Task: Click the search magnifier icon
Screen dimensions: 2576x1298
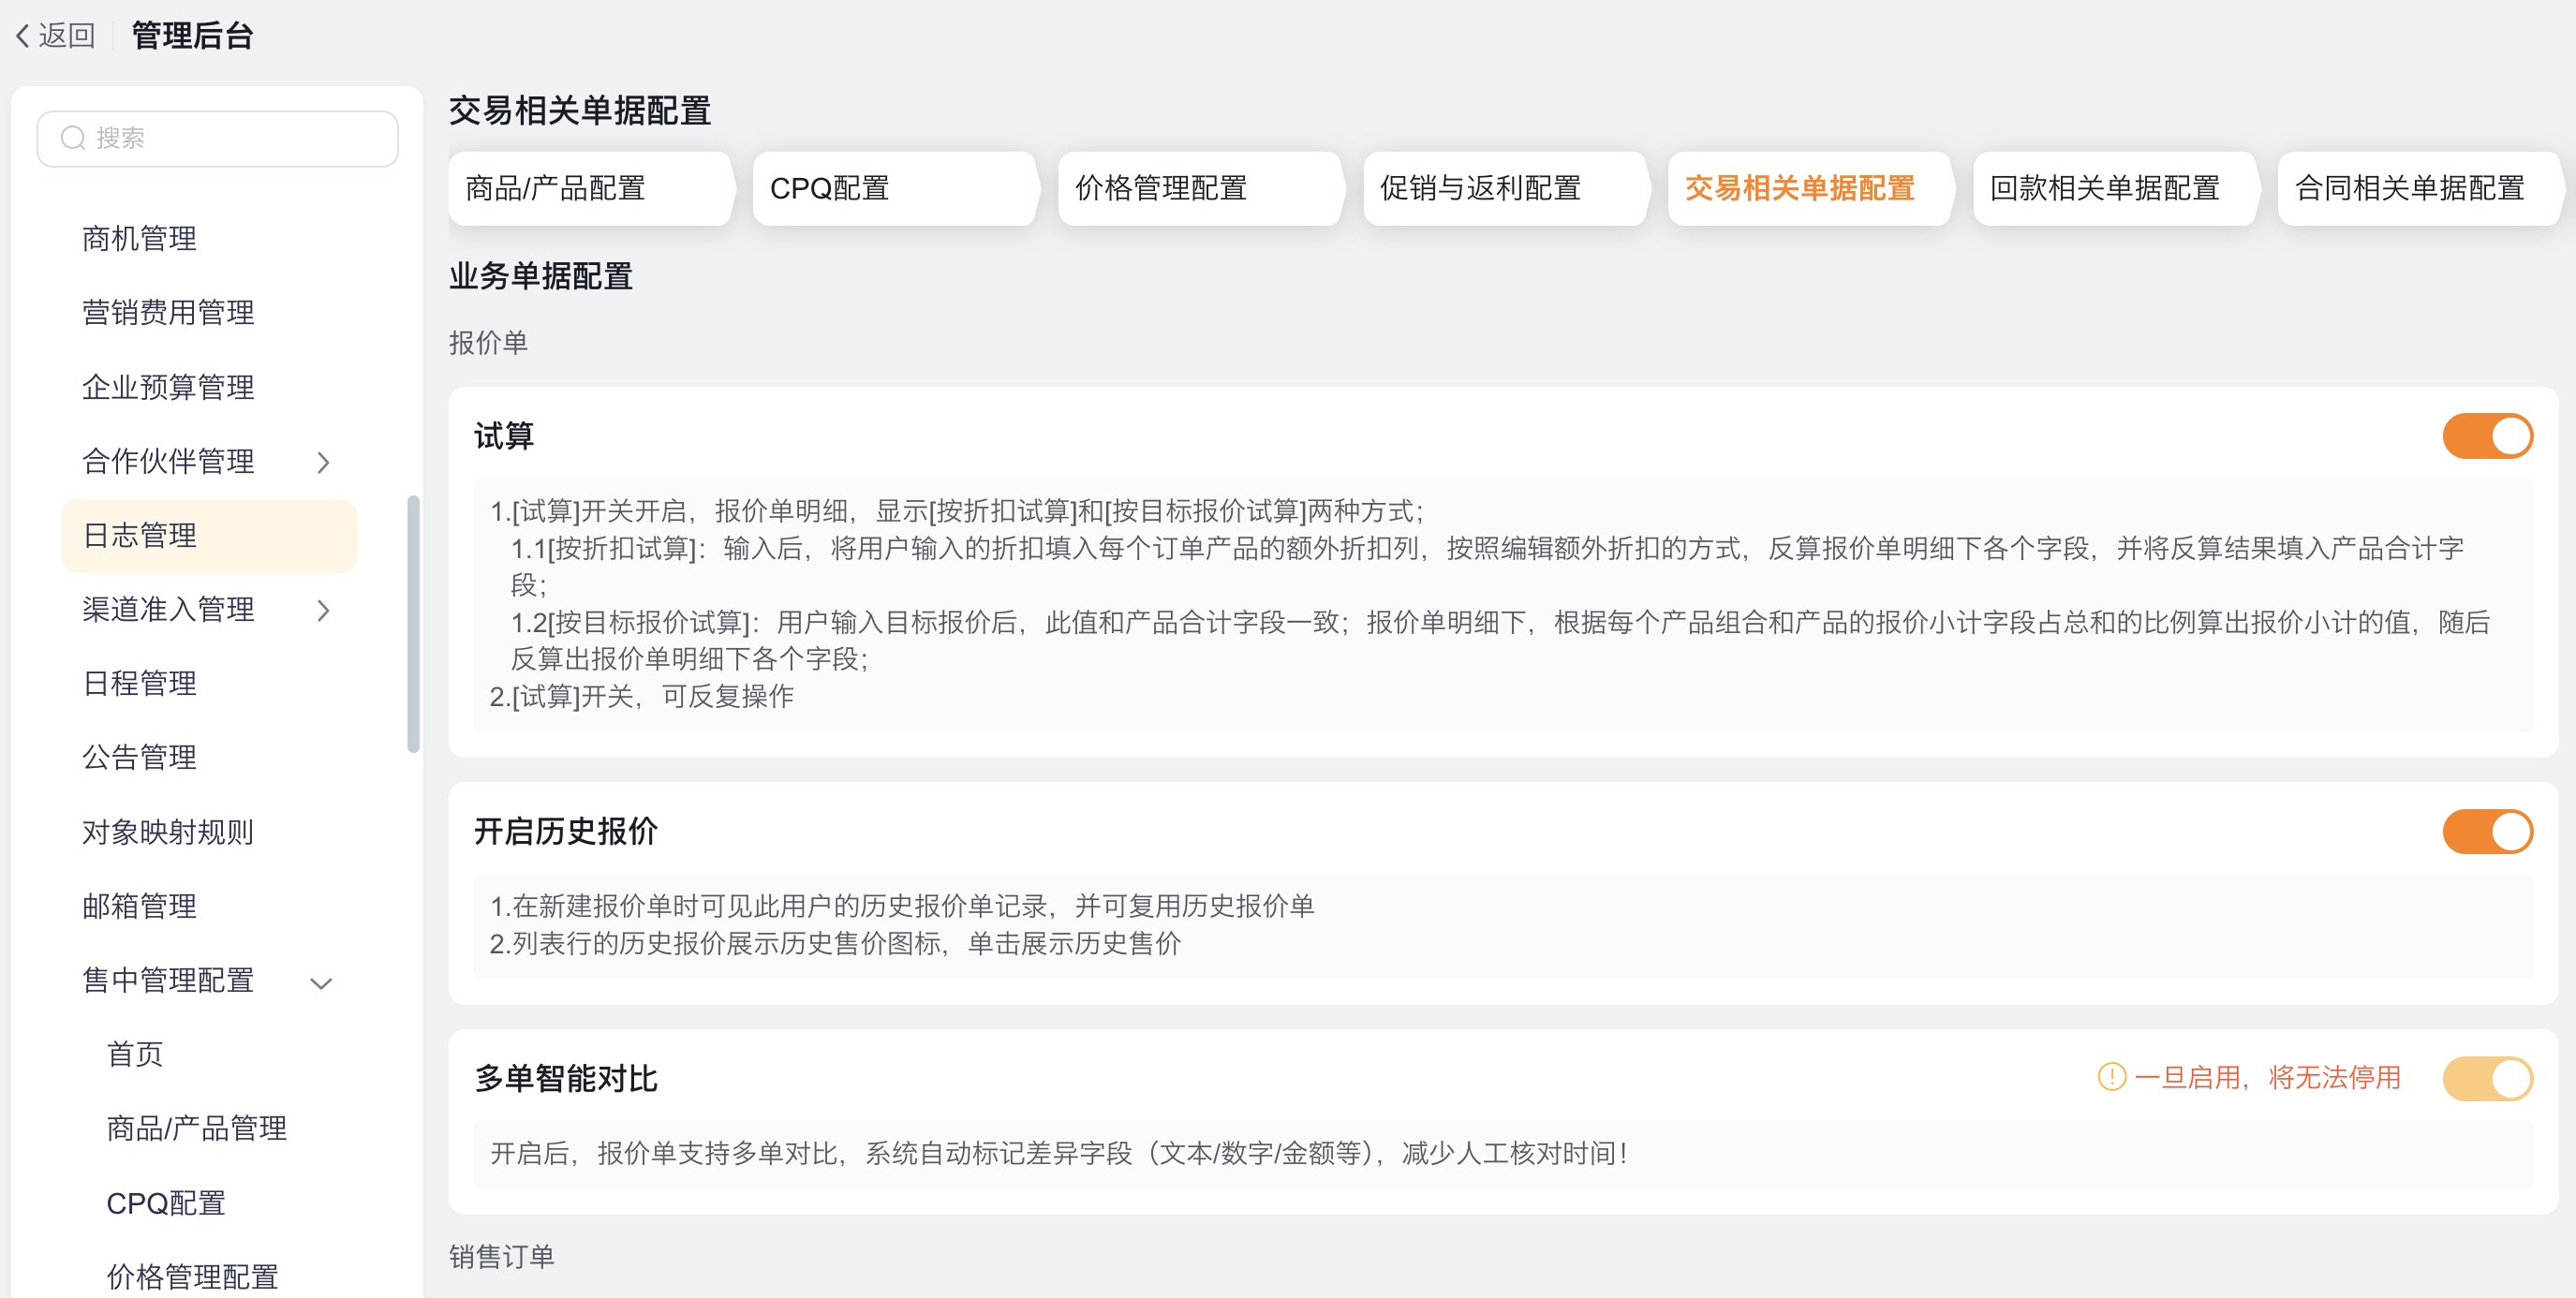Action: (72, 138)
